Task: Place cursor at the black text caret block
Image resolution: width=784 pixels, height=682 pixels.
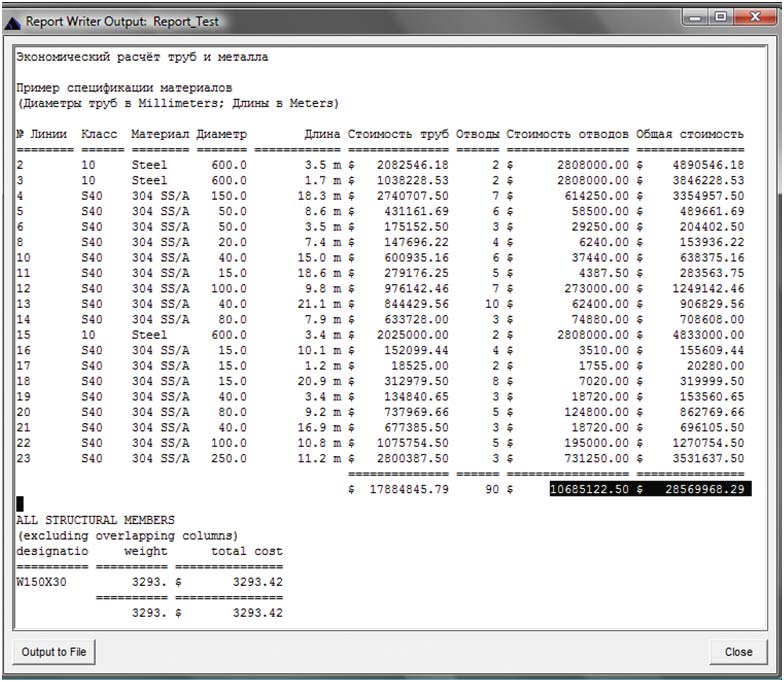Action: pyautogui.click(x=20, y=504)
